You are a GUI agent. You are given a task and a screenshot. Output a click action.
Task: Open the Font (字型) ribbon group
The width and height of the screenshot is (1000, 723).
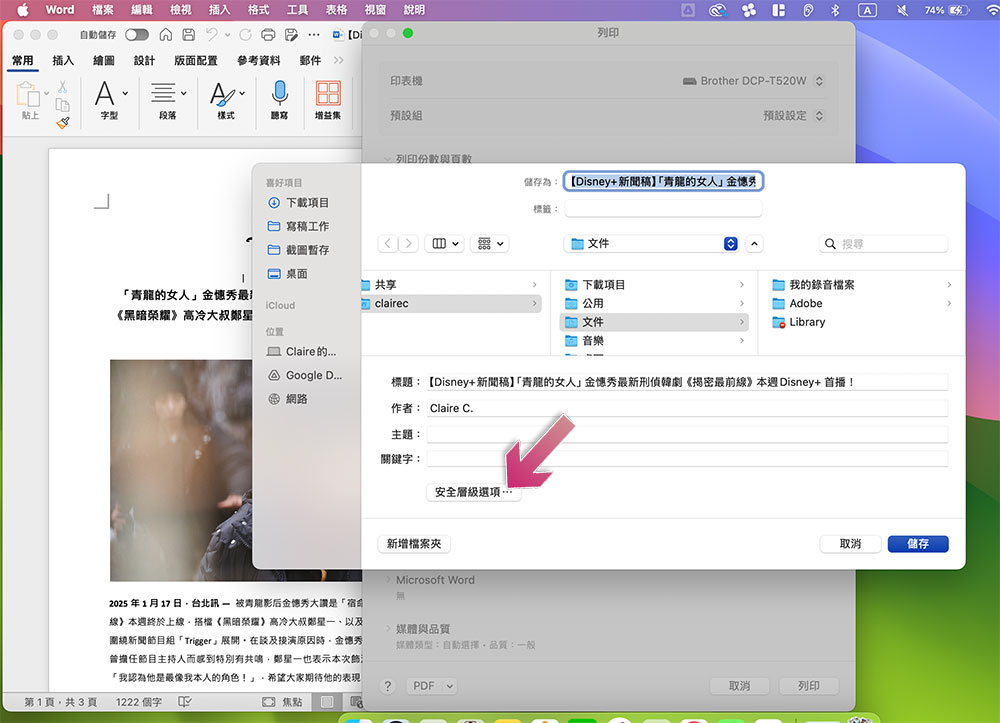110,100
